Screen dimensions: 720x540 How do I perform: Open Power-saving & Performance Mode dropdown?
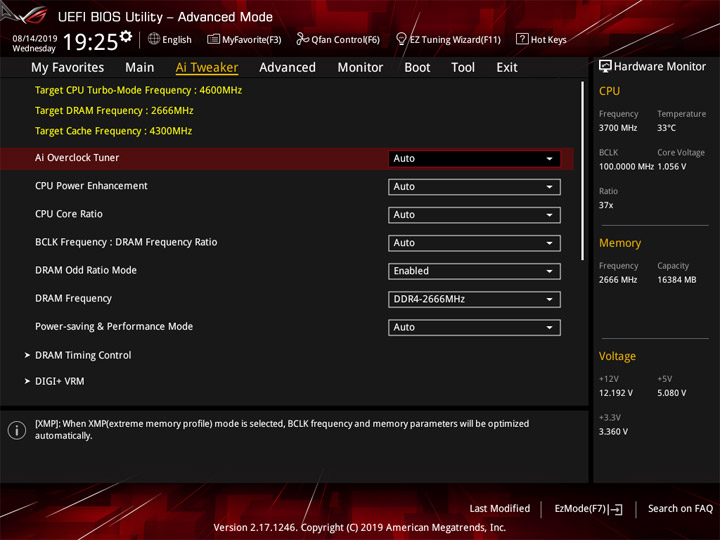(x=474, y=327)
